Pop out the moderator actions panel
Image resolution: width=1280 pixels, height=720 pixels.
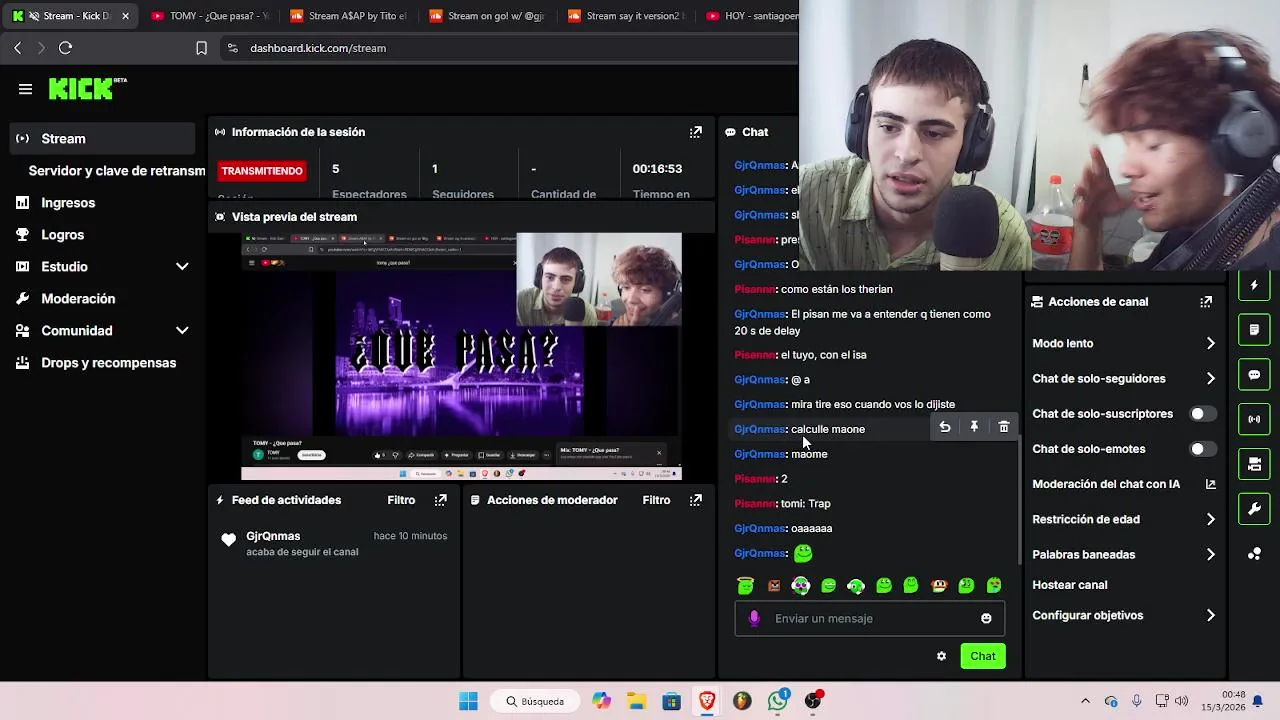tap(696, 500)
